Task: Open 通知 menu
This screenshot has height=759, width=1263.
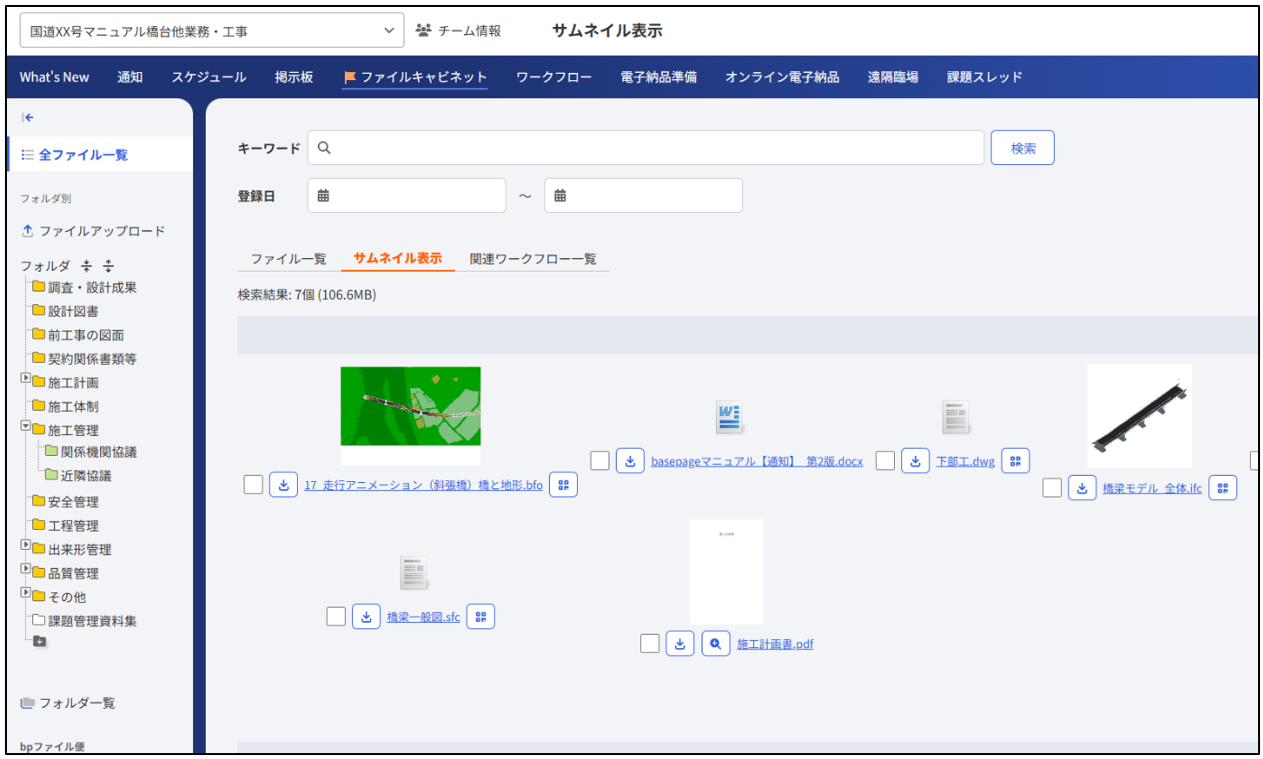Action: point(130,77)
